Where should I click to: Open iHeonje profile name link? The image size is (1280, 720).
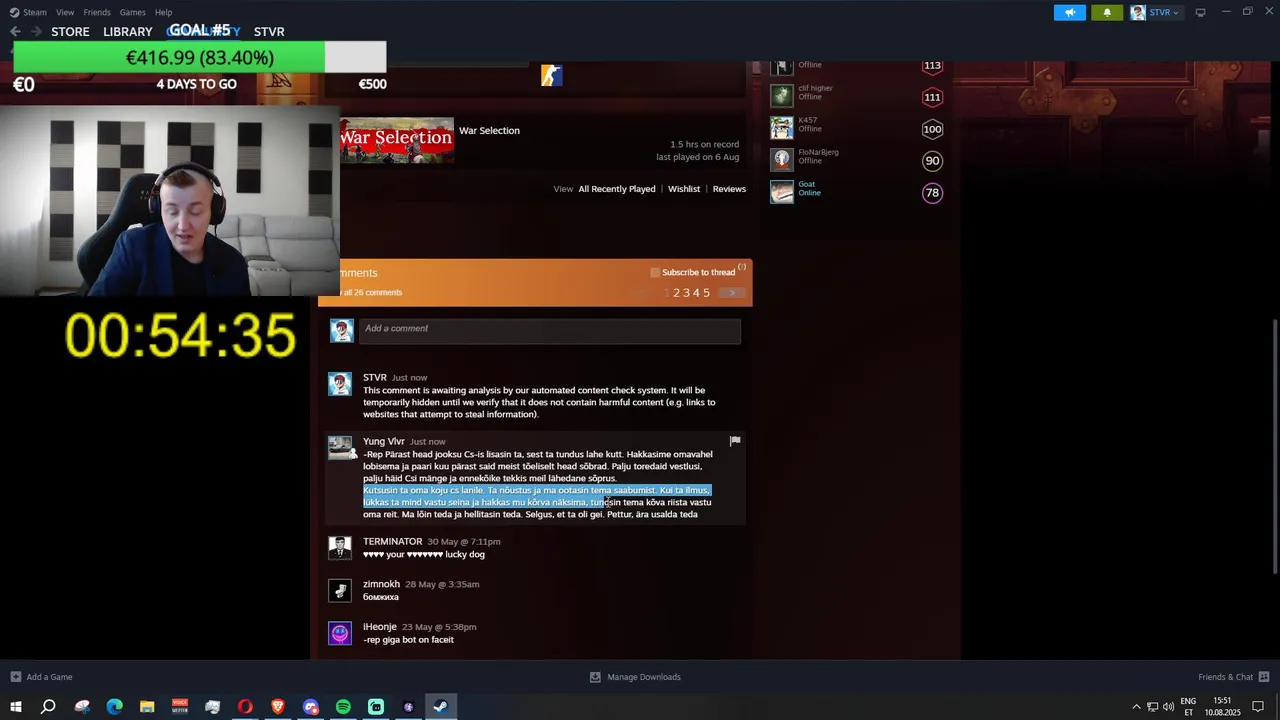click(x=380, y=627)
